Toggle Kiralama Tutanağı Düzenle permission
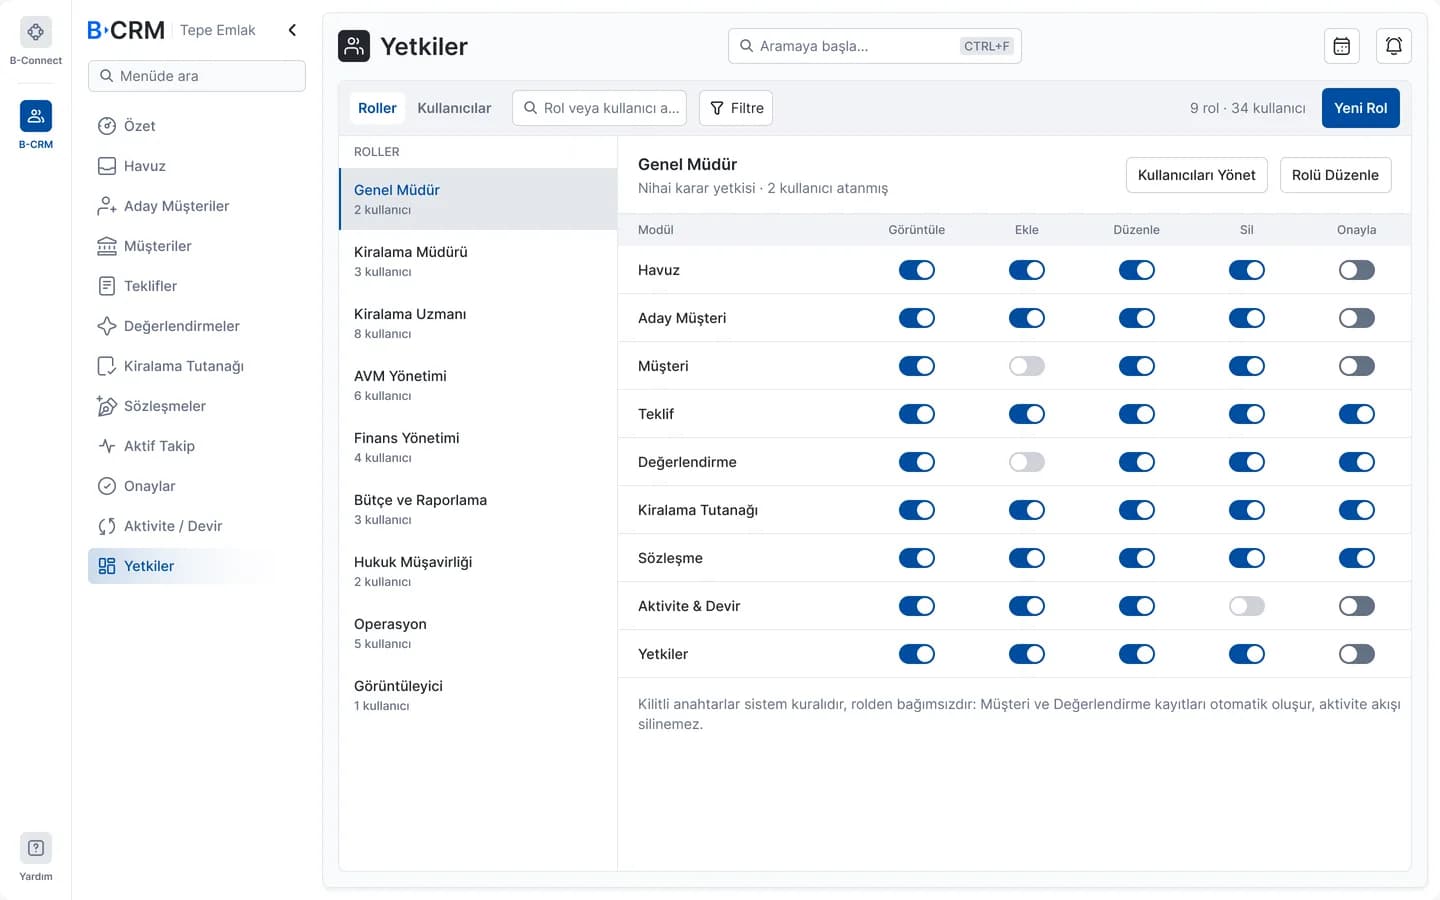Viewport: 1440px width, 900px height. click(x=1137, y=510)
